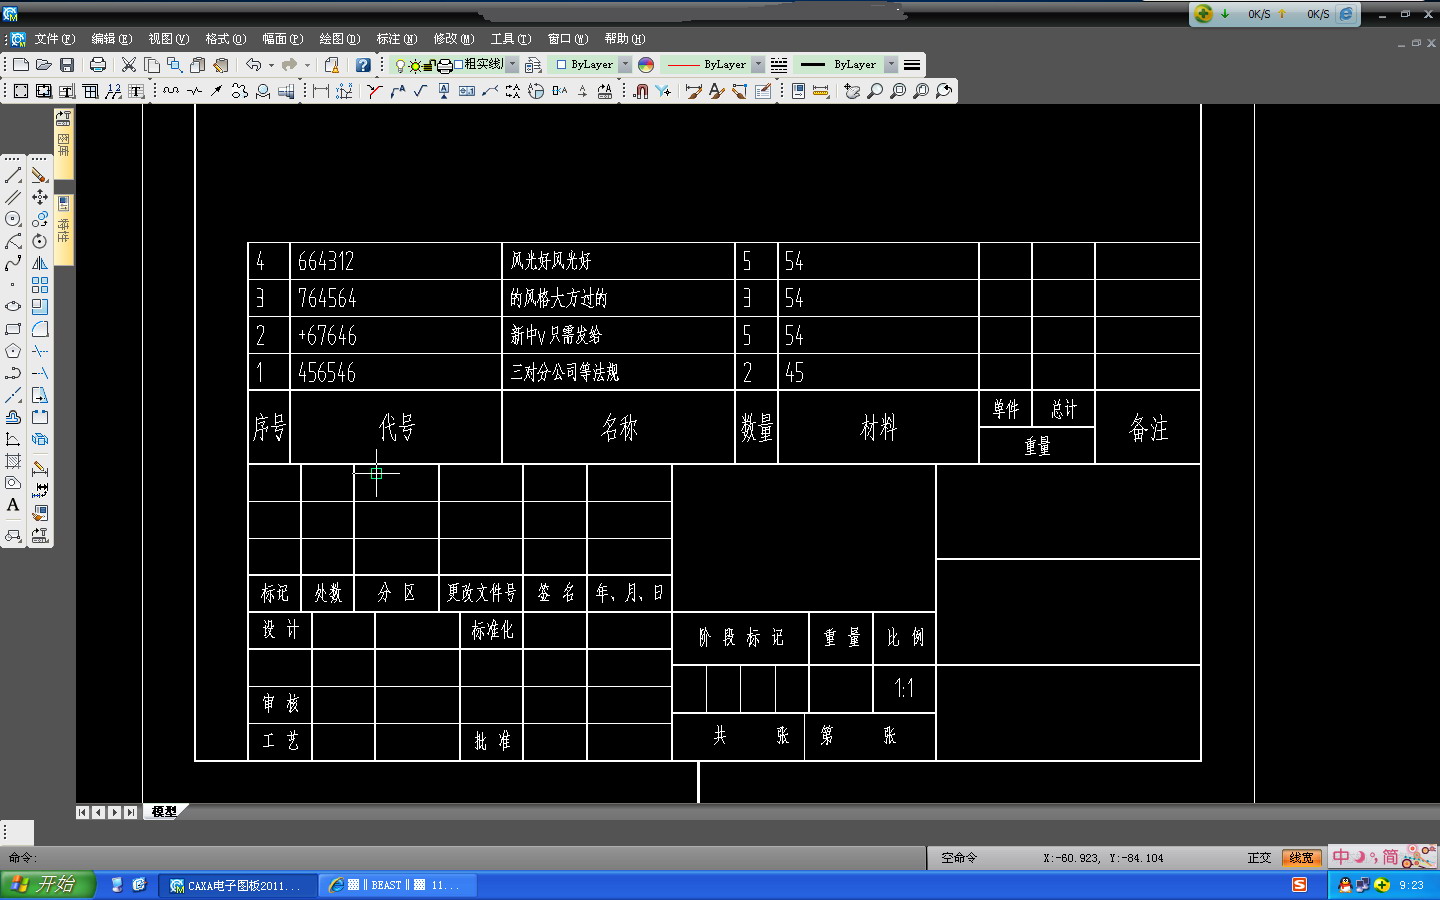Toggle layer visibility light bulb
This screenshot has height=900, width=1440.
(401, 66)
